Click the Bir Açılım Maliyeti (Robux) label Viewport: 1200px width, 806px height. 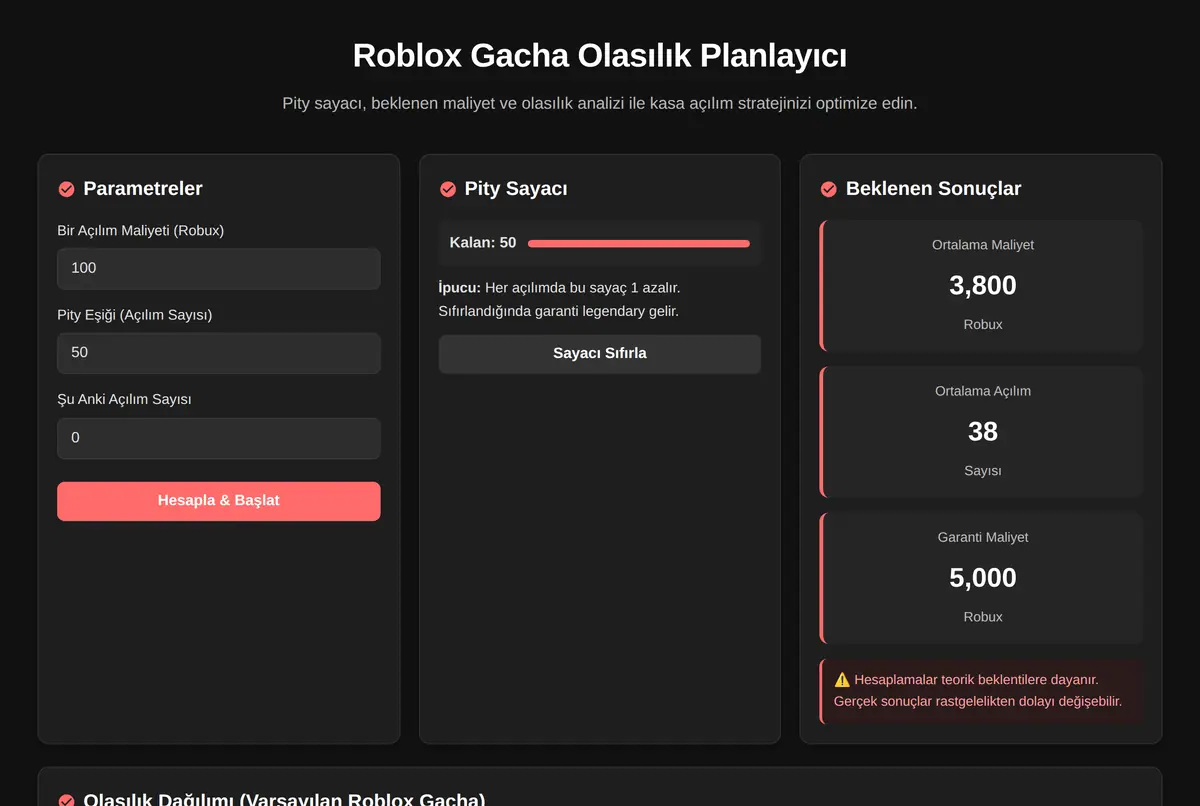(141, 230)
